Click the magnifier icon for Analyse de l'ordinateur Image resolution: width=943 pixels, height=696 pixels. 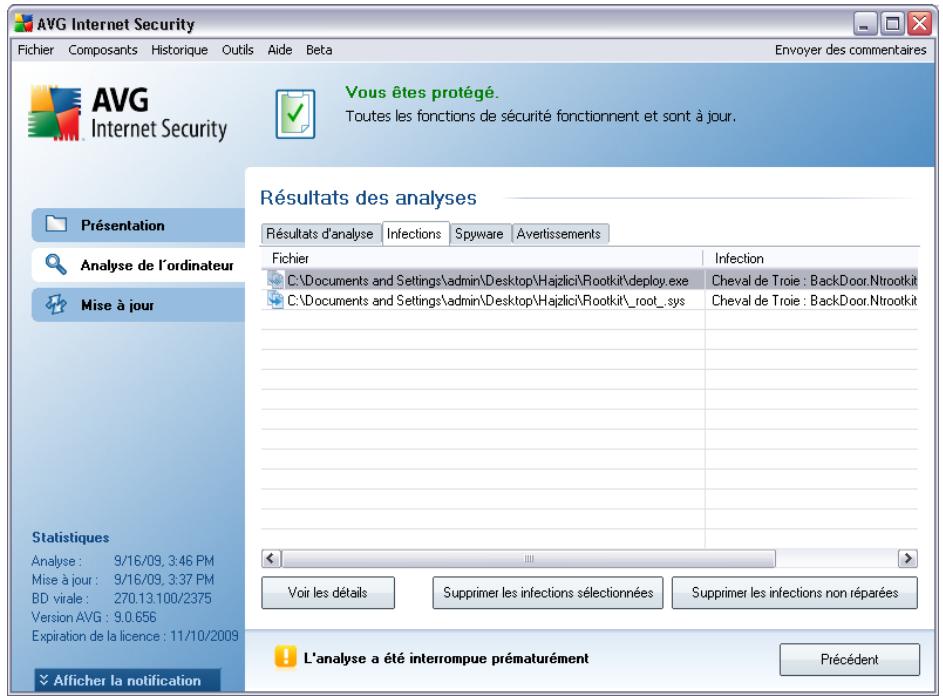tap(56, 264)
